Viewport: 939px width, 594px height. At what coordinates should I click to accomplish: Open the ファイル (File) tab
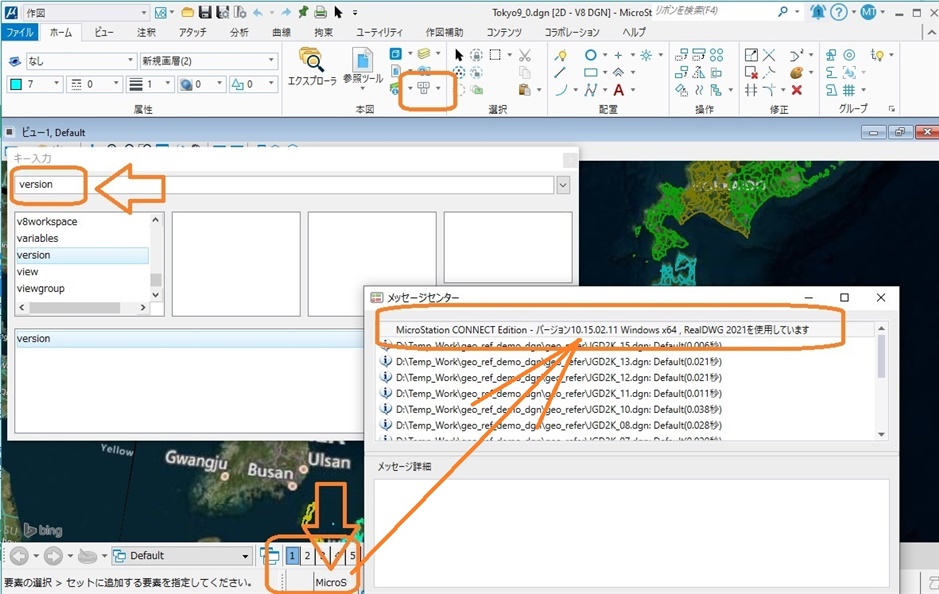click(20, 32)
